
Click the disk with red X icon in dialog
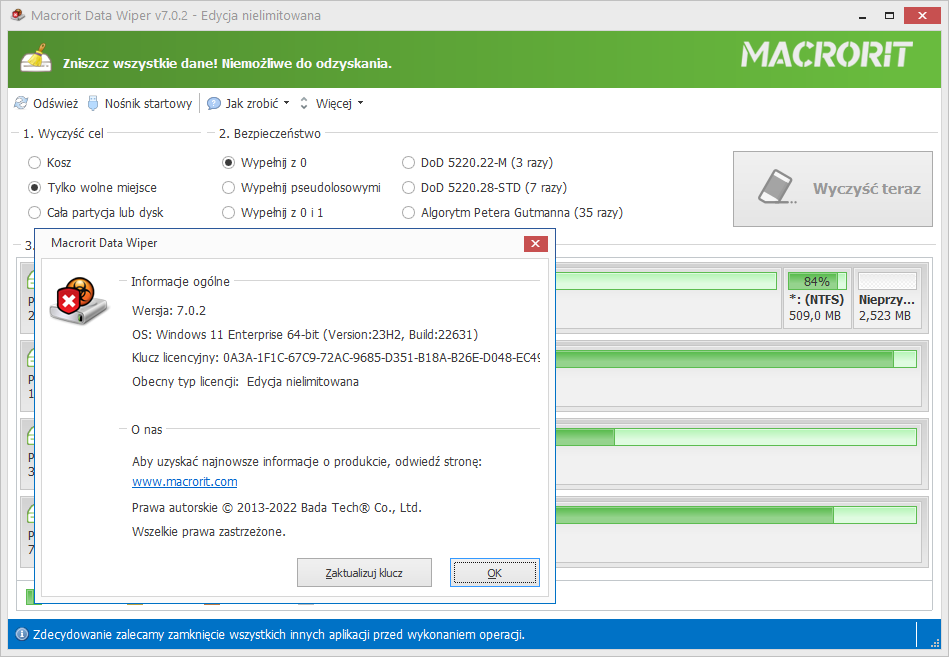(78, 301)
